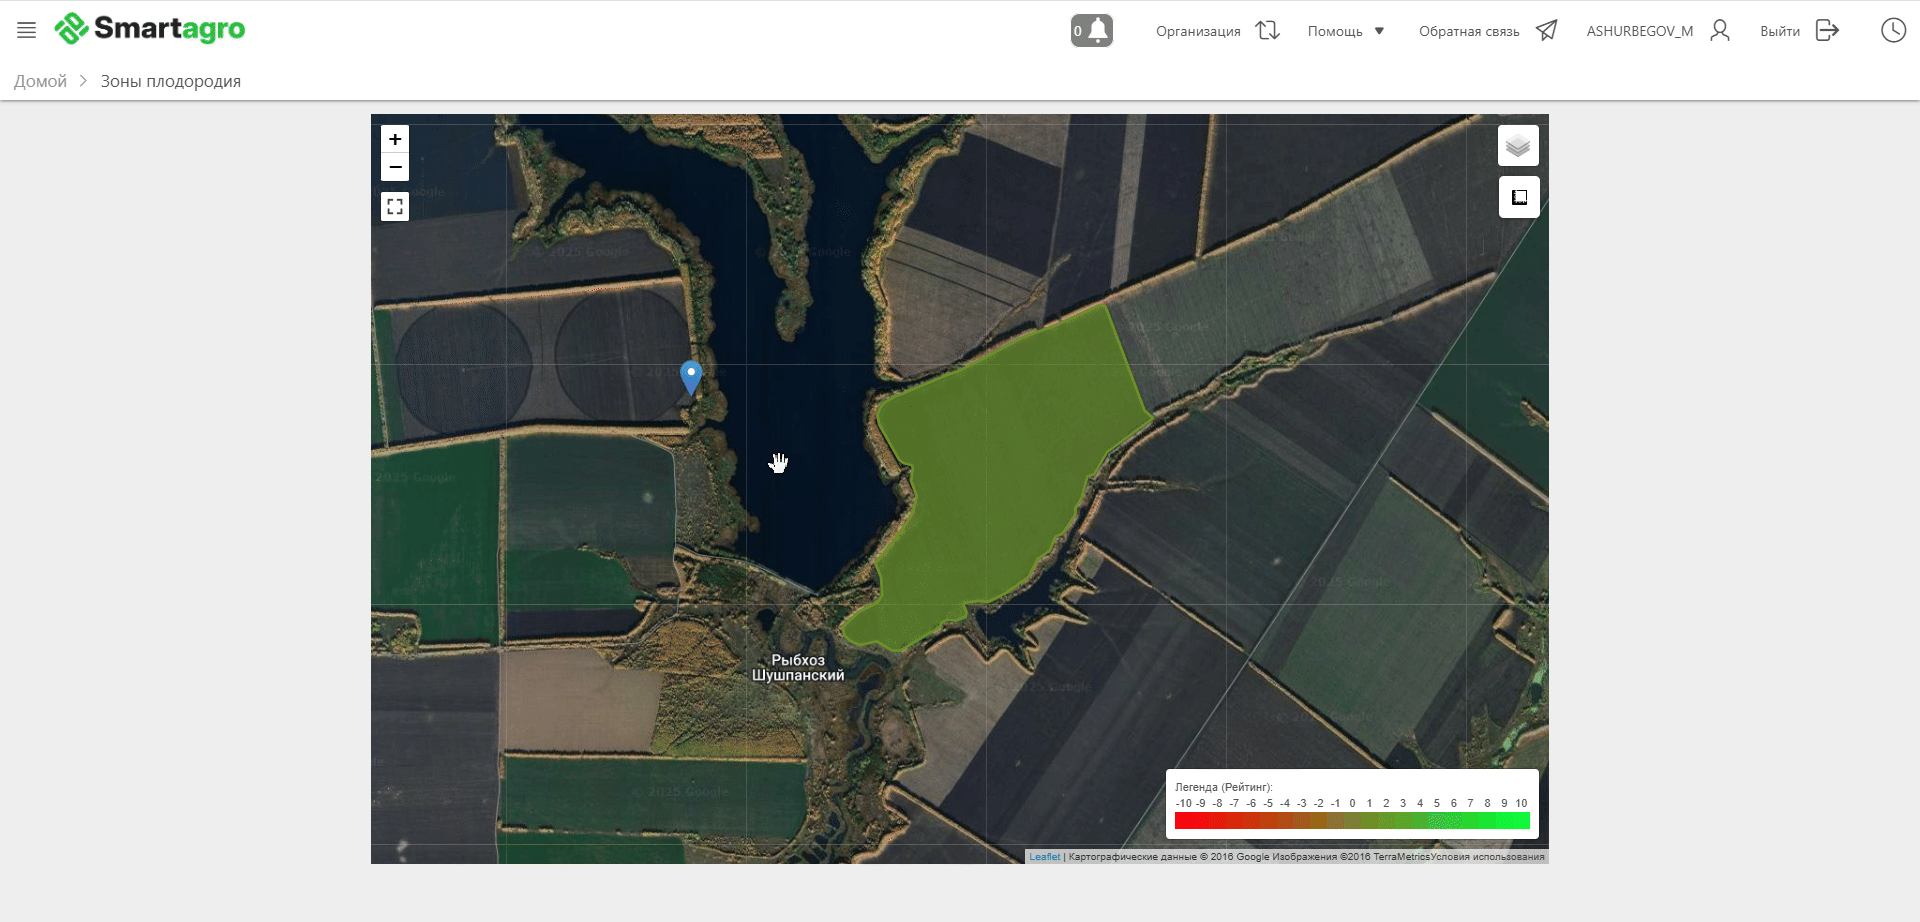Click the logout arrow icon
This screenshot has width=1920, height=922.
(x=1827, y=30)
